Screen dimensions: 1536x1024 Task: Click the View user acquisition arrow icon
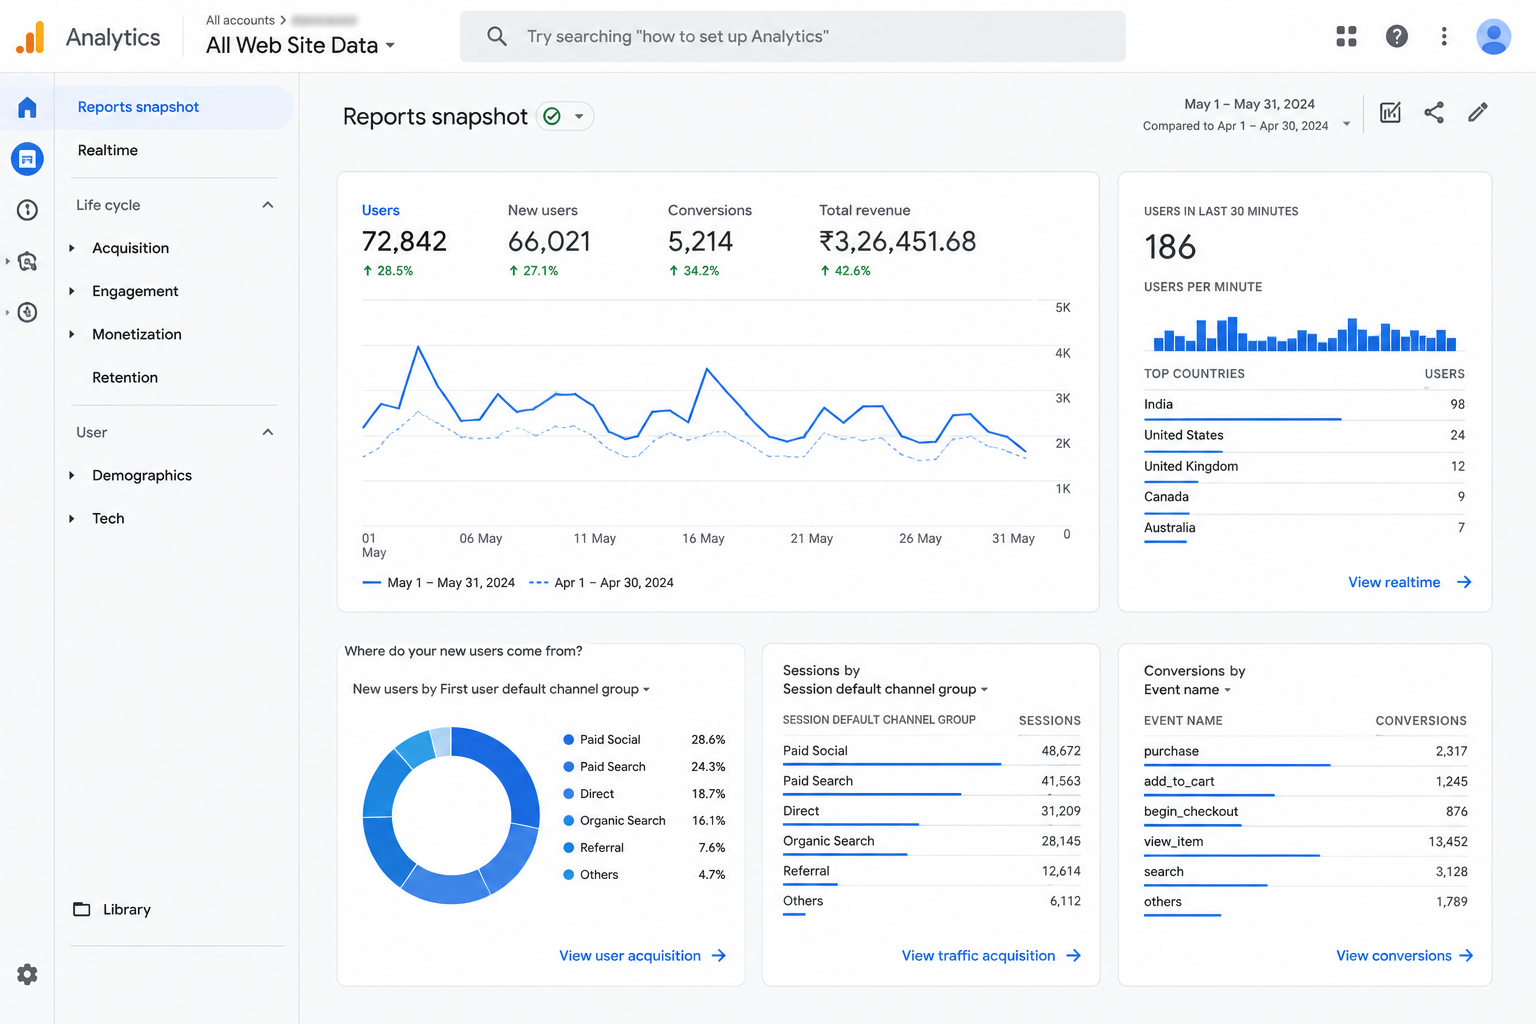[x=718, y=956]
